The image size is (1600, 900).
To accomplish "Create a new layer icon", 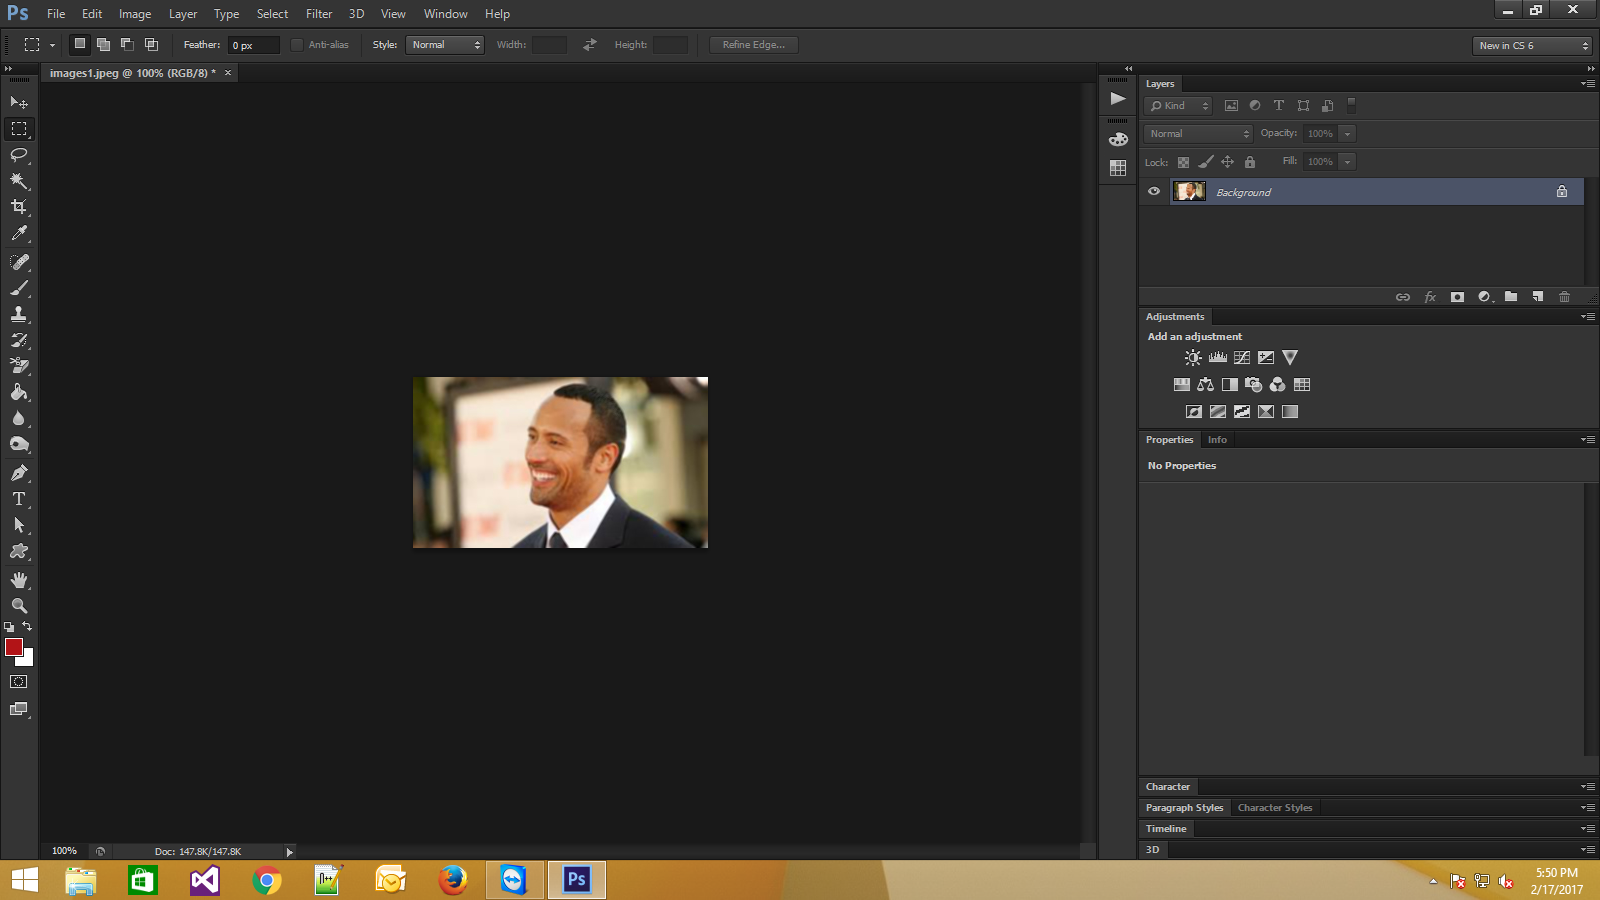I will (1538, 297).
